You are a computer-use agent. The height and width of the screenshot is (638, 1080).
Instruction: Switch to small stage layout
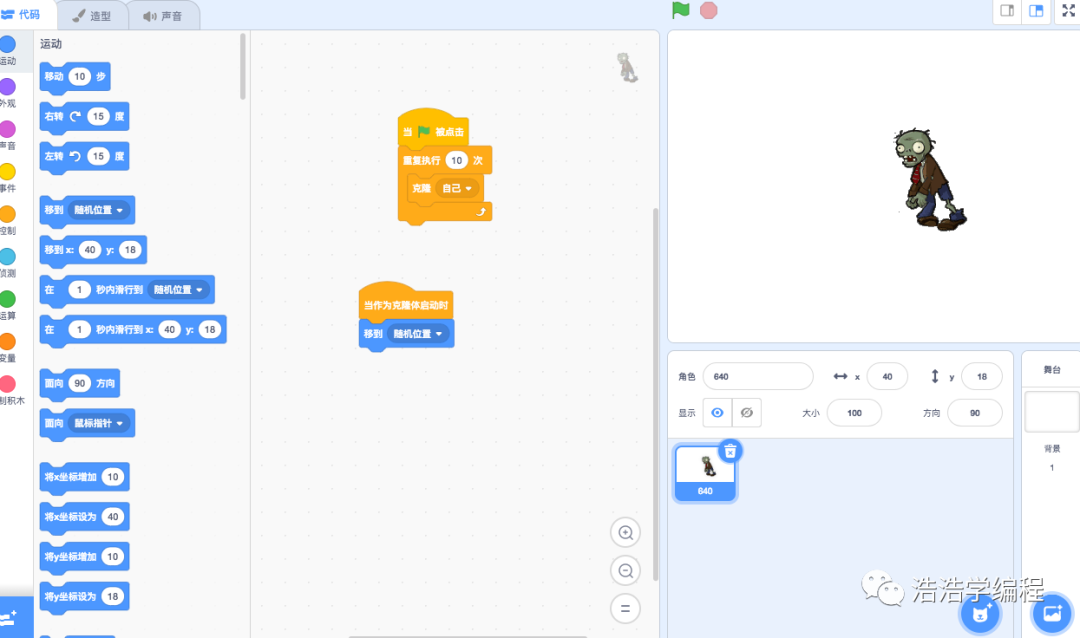tap(1007, 11)
